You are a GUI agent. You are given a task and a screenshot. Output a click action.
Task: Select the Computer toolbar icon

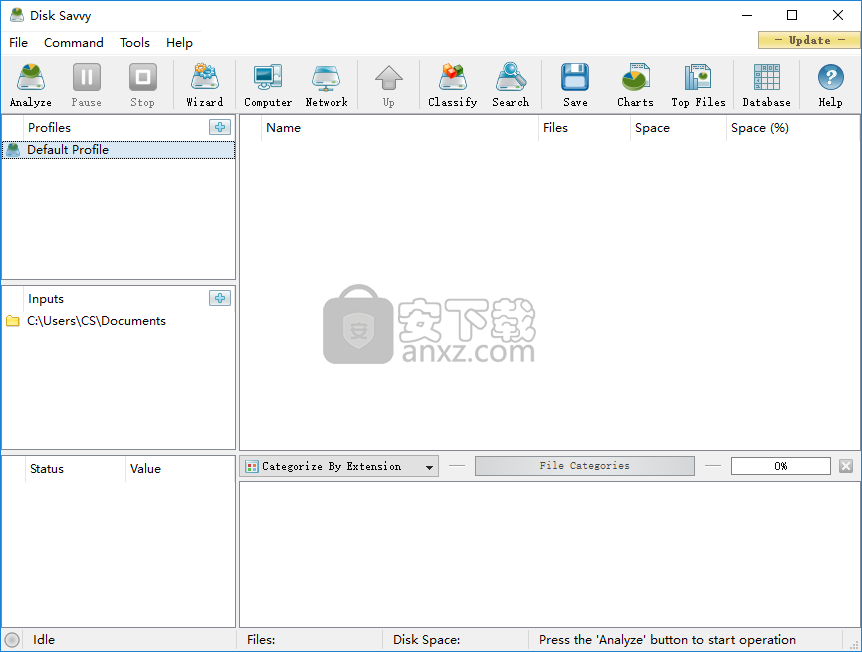tap(268, 85)
